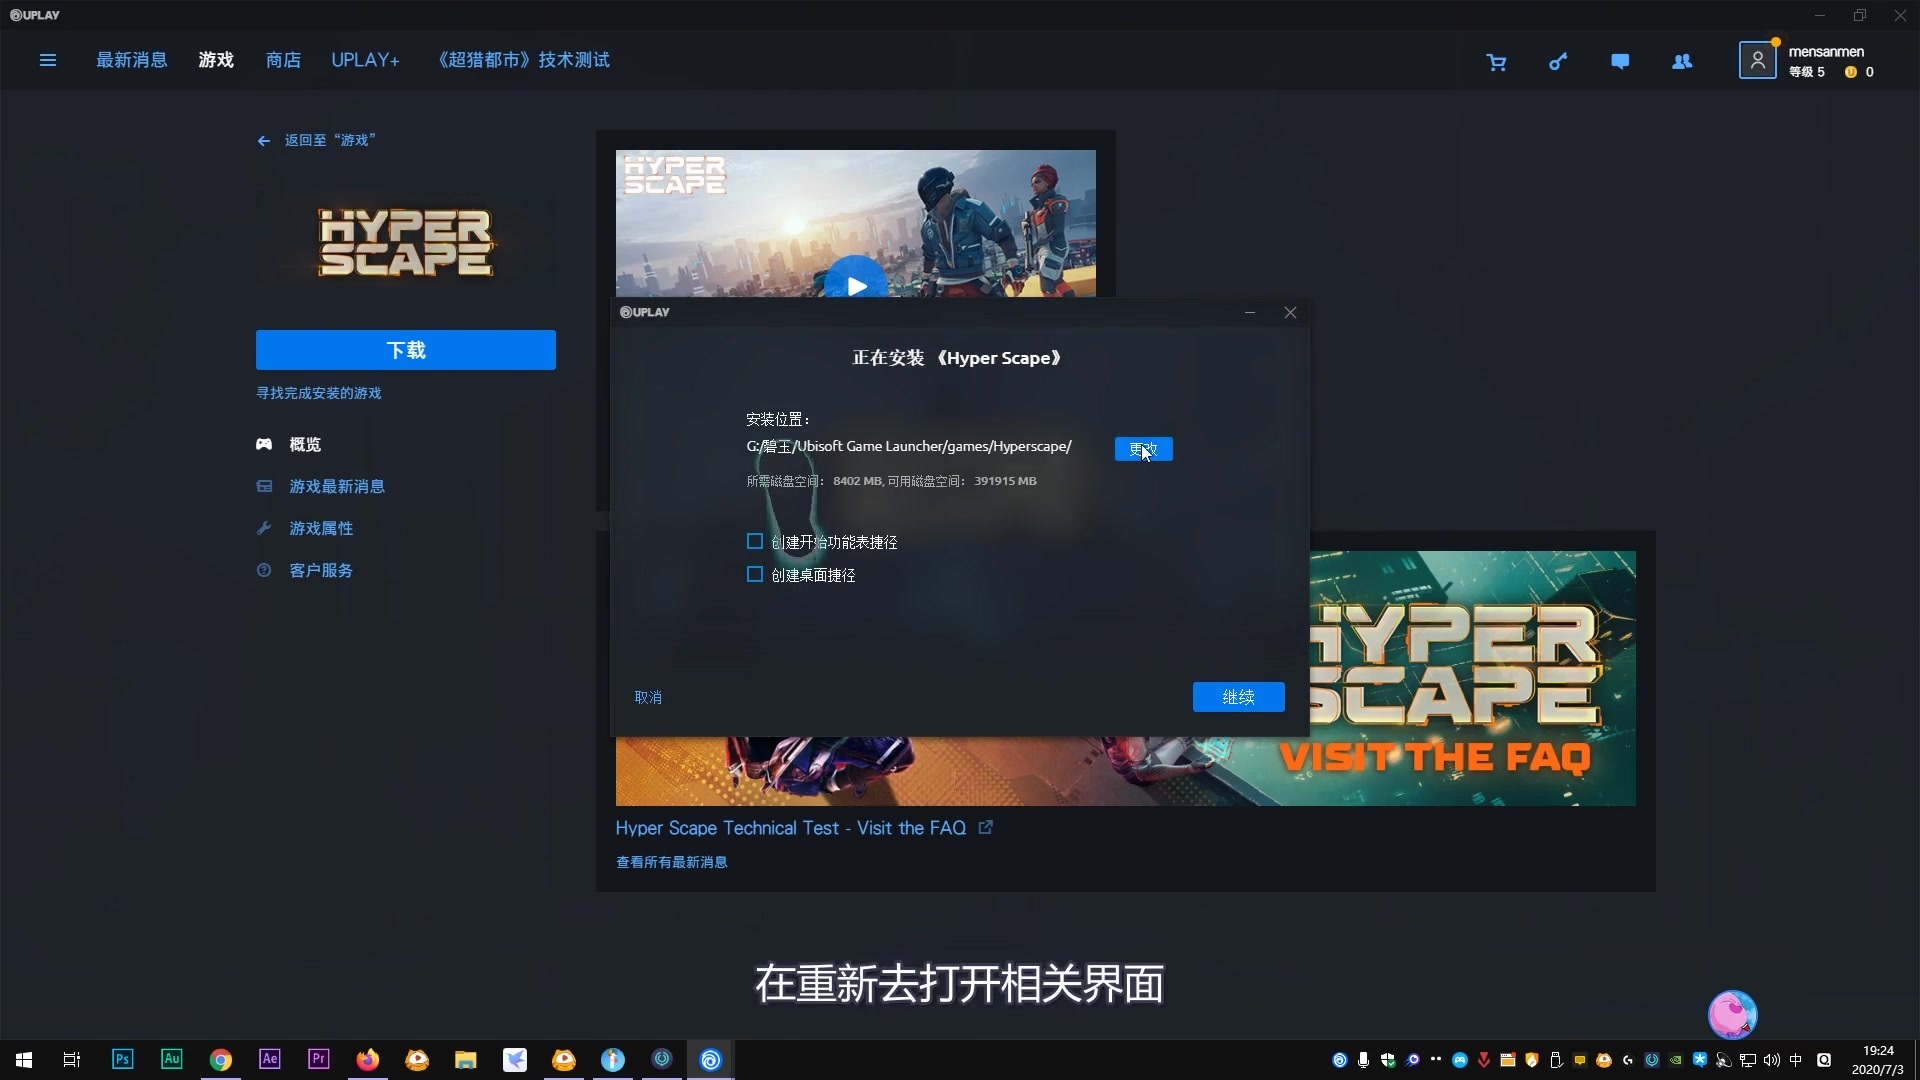Play the Hyper Scape trailer video

click(x=857, y=287)
